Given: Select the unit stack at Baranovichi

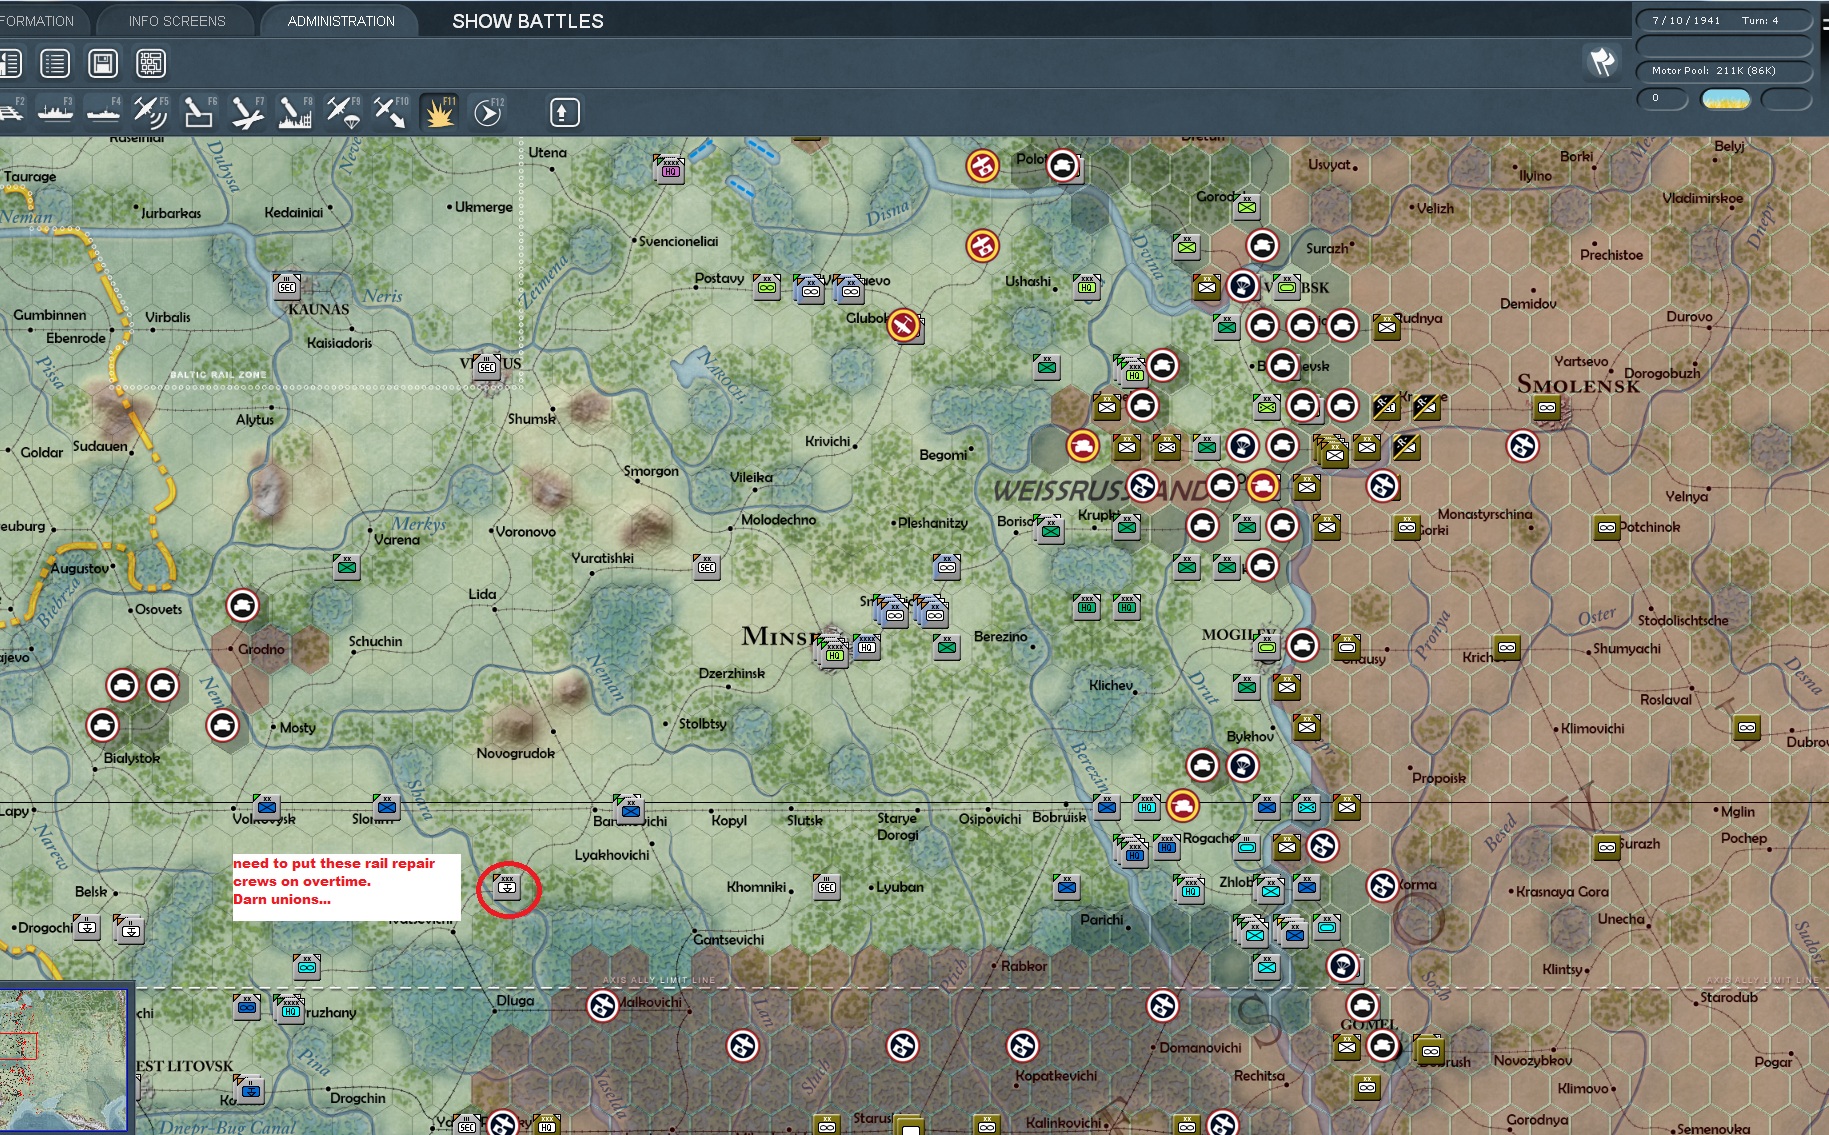Looking at the screenshot, I should point(629,807).
